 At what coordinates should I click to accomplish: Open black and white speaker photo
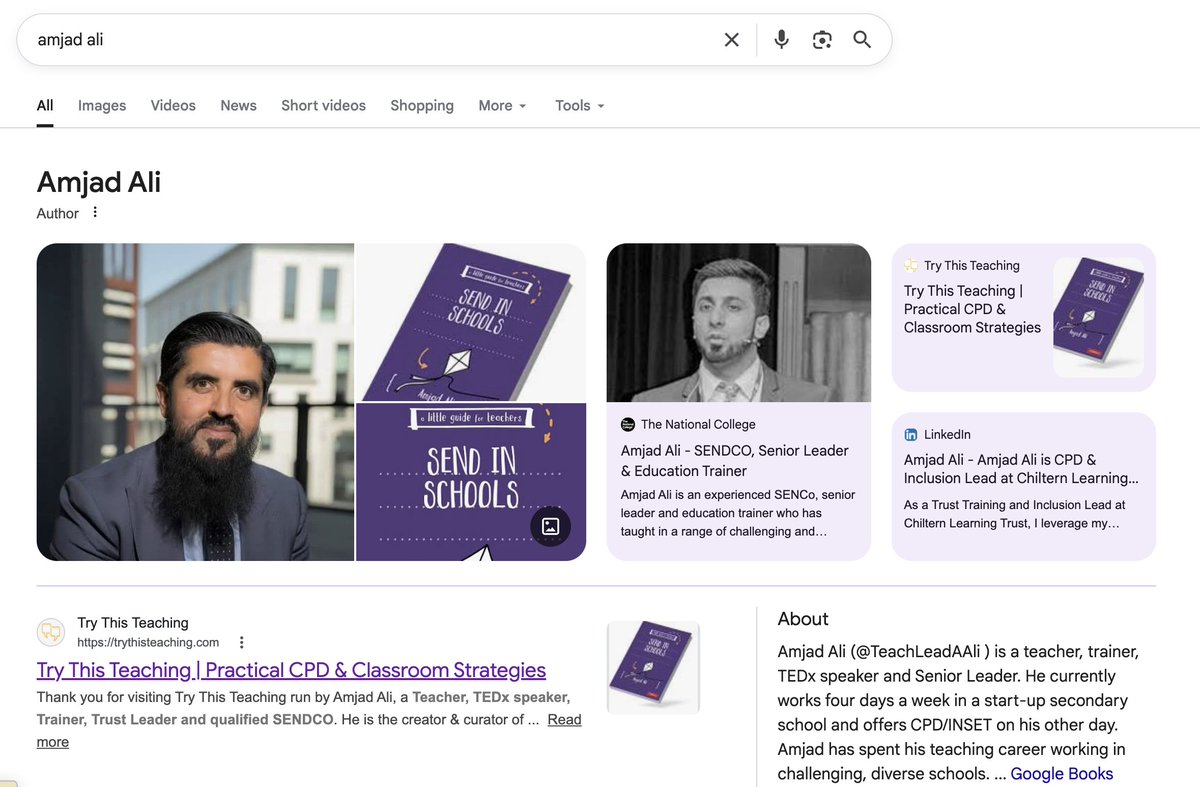[x=739, y=323]
